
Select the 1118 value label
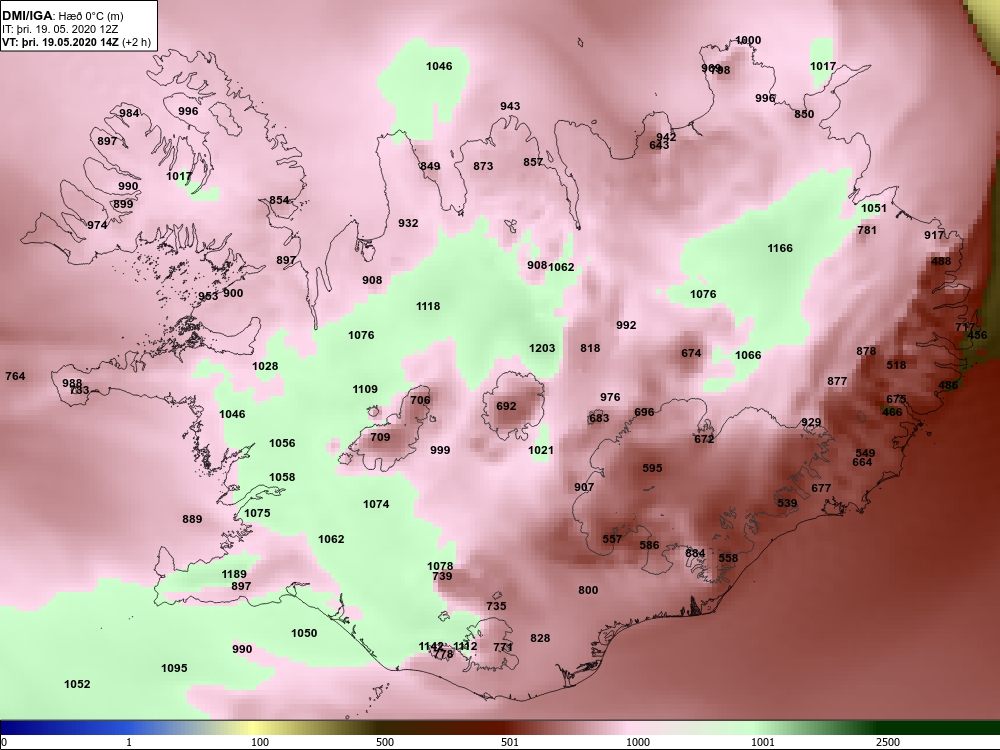pyautogui.click(x=428, y=306)
